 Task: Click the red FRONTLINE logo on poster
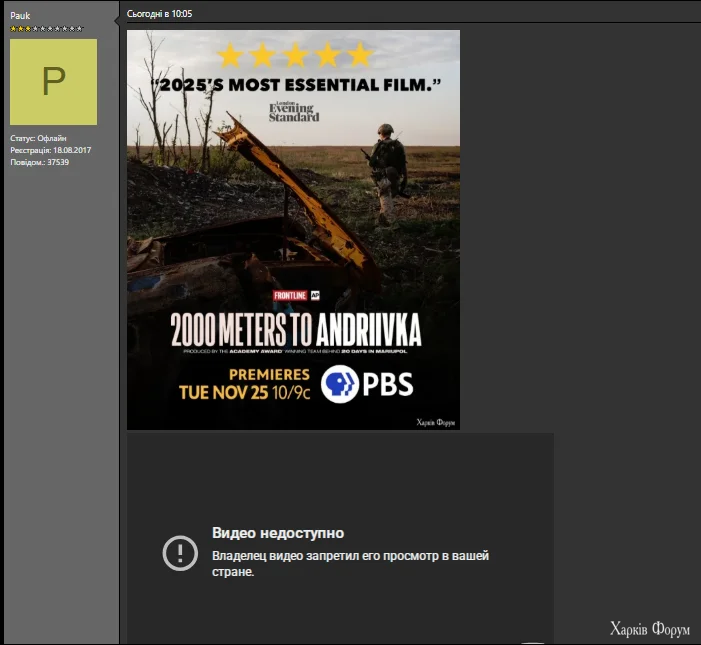(x=290, y=296)
